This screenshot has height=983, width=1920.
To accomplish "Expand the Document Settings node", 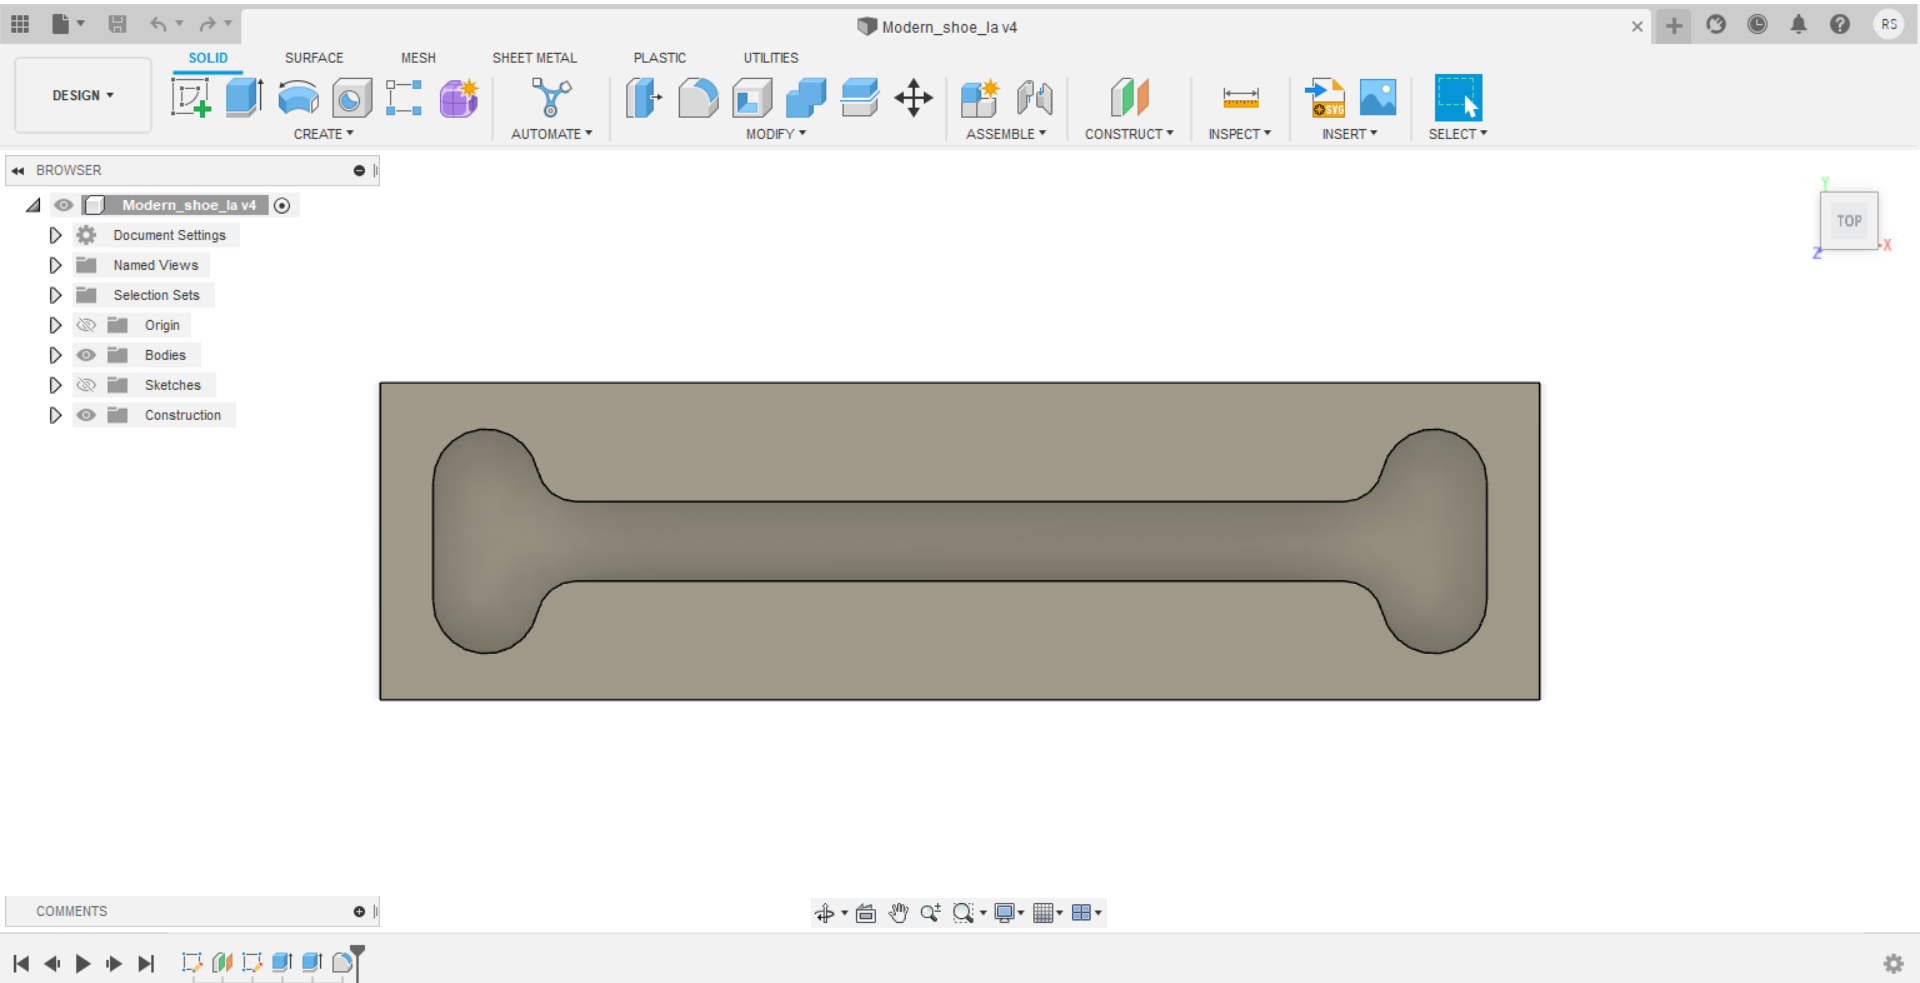I will [x=55, y=235].
